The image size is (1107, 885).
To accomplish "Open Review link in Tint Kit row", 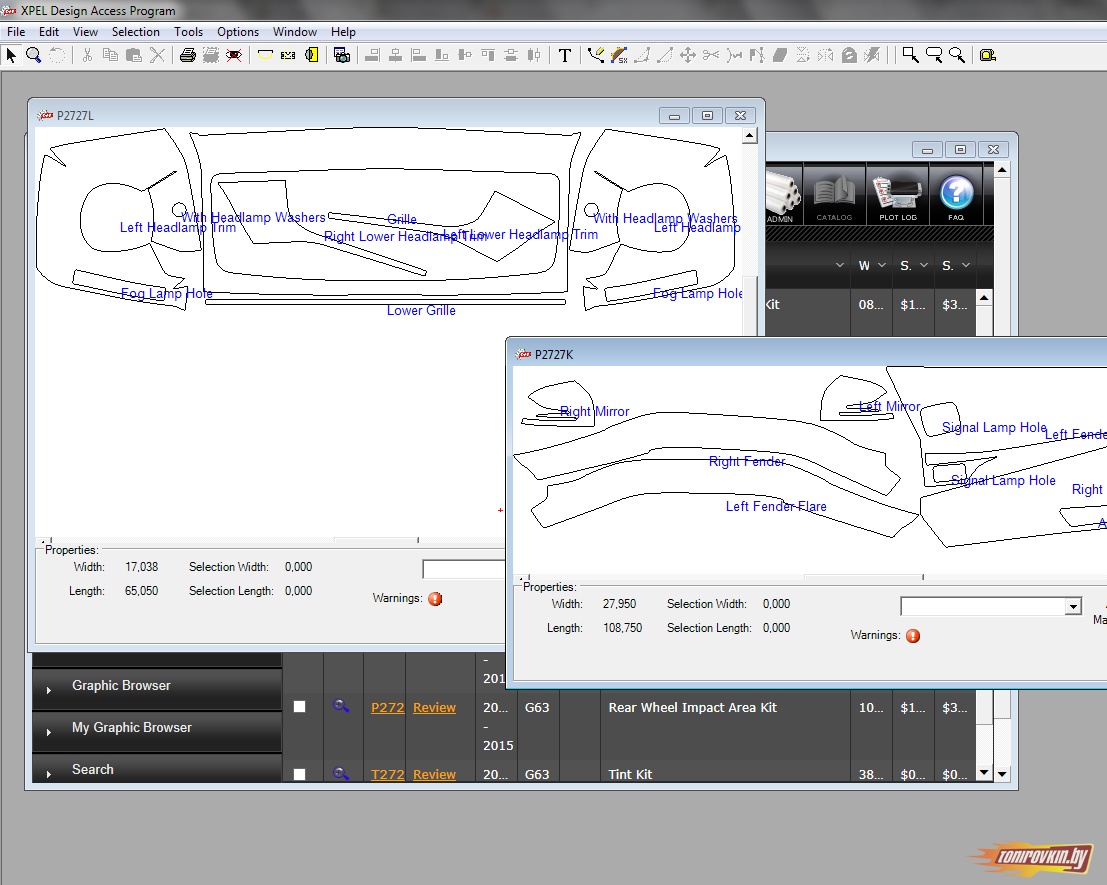I will point(434,774).
